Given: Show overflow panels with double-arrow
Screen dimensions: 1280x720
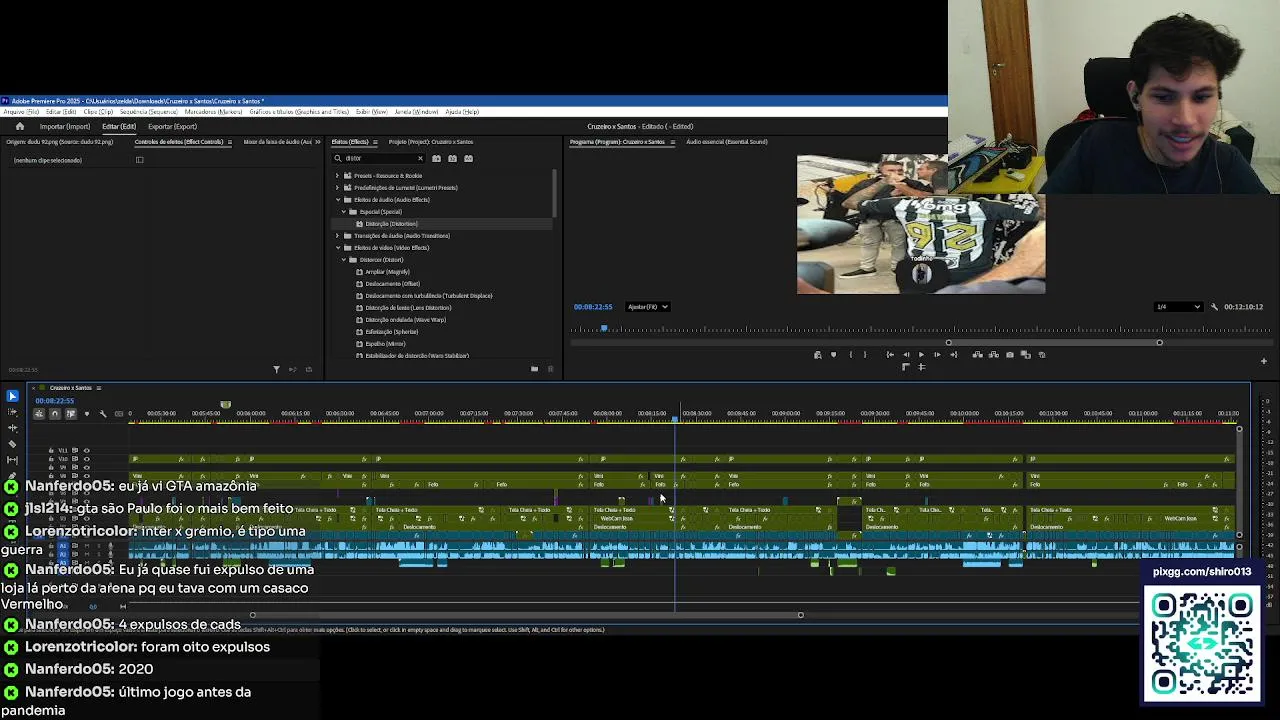Looking at the screenshot, I should [x=318, y=142].
